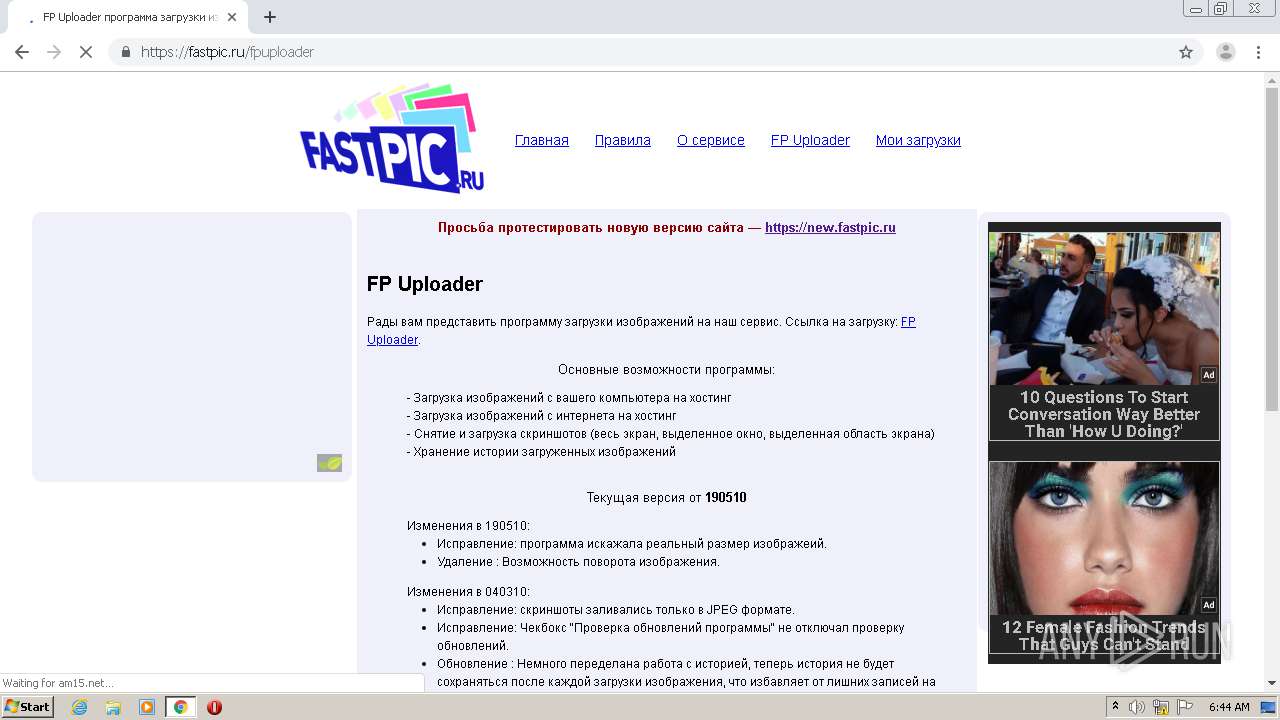Click the line Загрузка изображений с интернета на хостинг
The width and height of the screenshot is (1280, 720).
click(x=541, y=416)
